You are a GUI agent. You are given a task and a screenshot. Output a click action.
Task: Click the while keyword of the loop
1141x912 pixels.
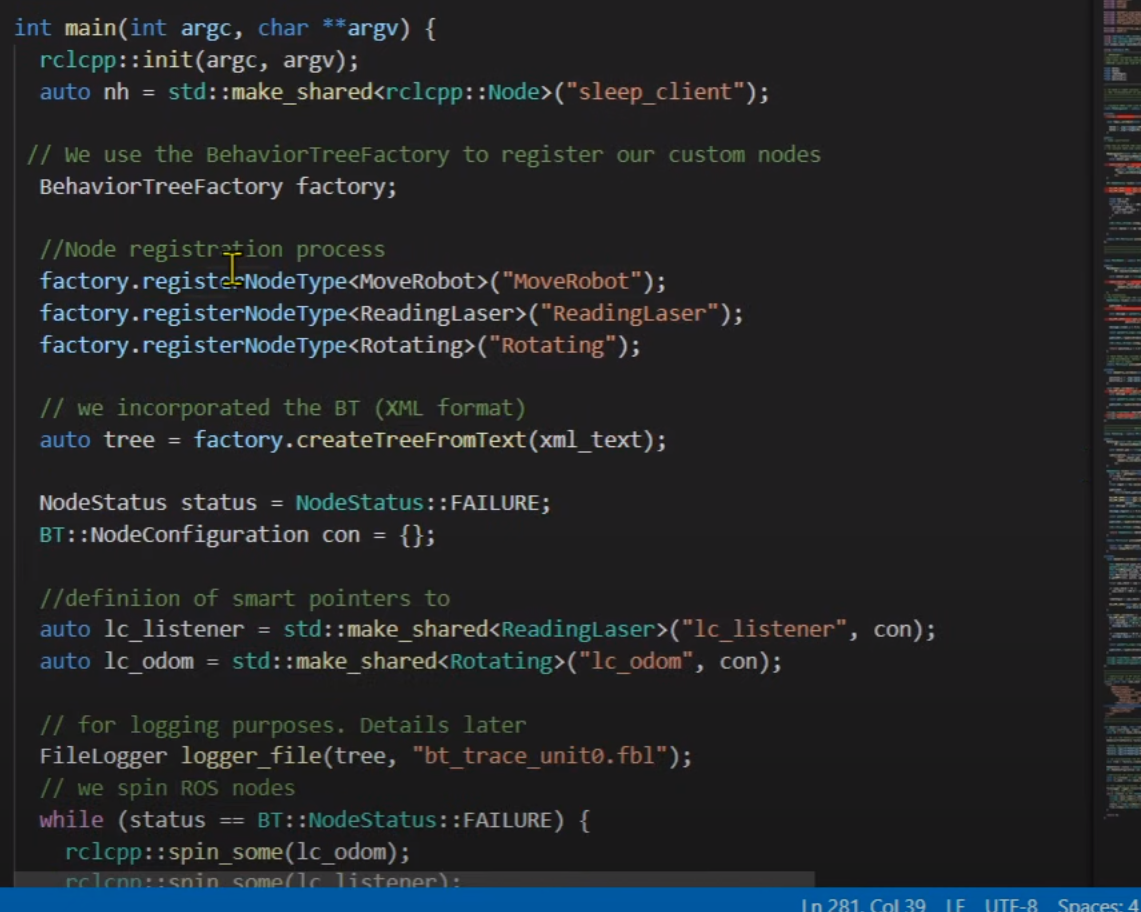tap(71, 820)
